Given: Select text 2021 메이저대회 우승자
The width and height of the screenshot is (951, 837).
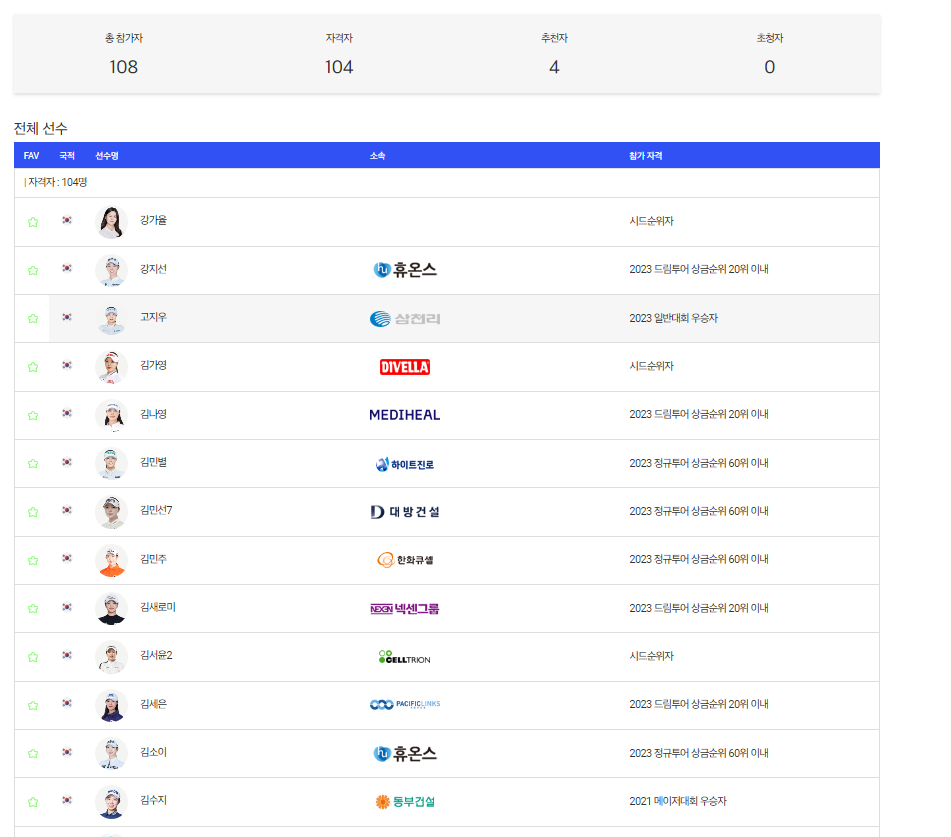Looking at the screenshot, I should pos(677,801).
